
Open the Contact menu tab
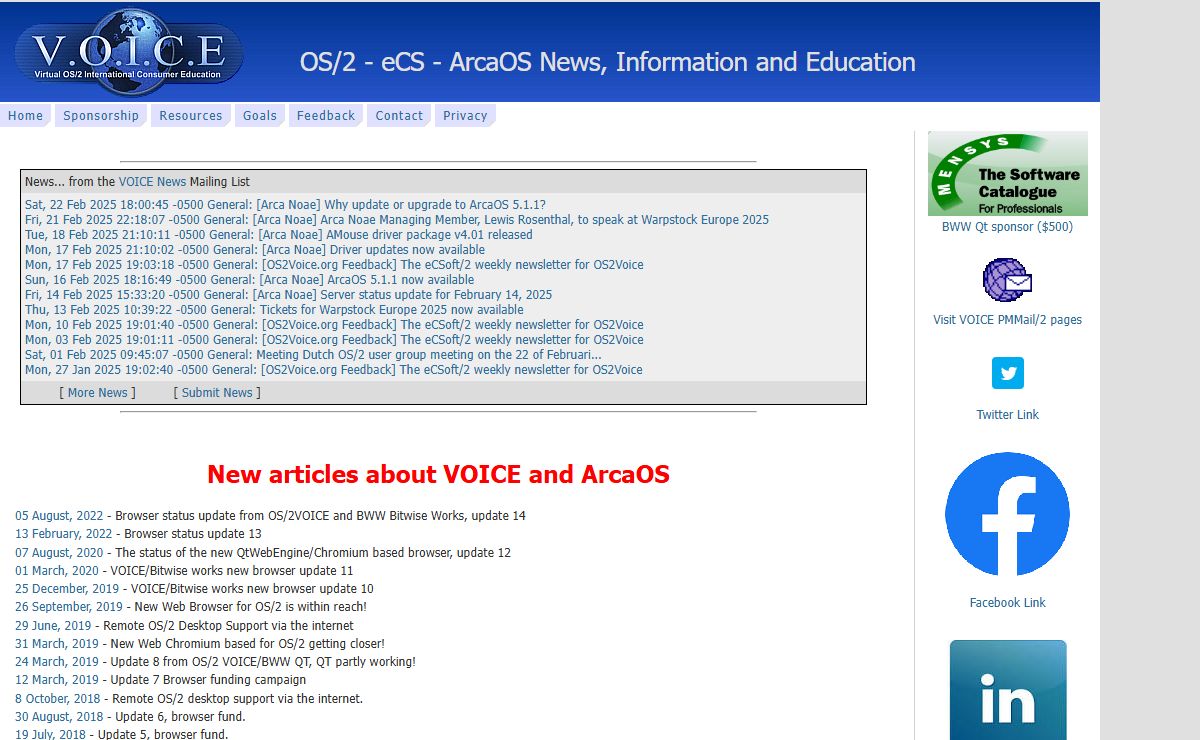tap(399, 116)
